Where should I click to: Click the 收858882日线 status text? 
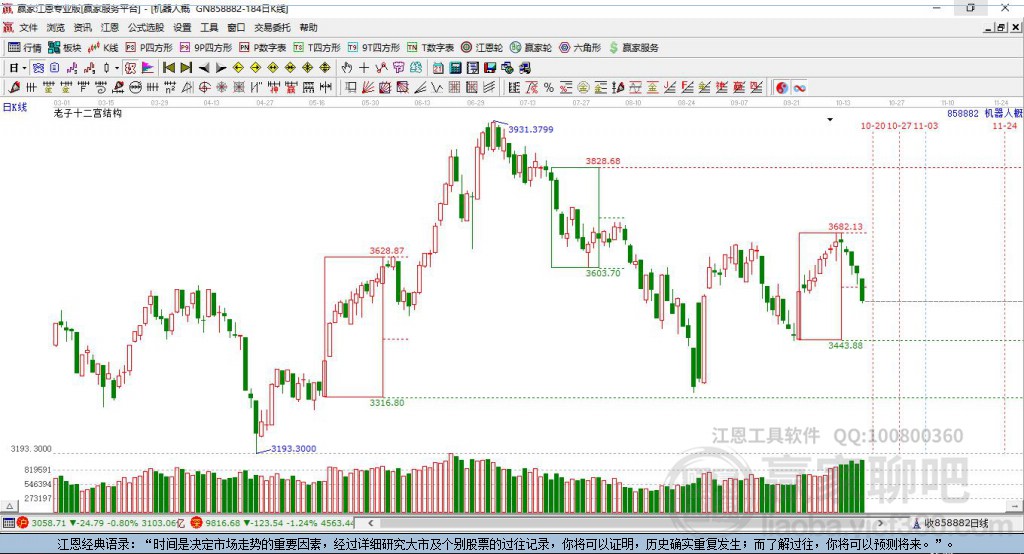956,523
